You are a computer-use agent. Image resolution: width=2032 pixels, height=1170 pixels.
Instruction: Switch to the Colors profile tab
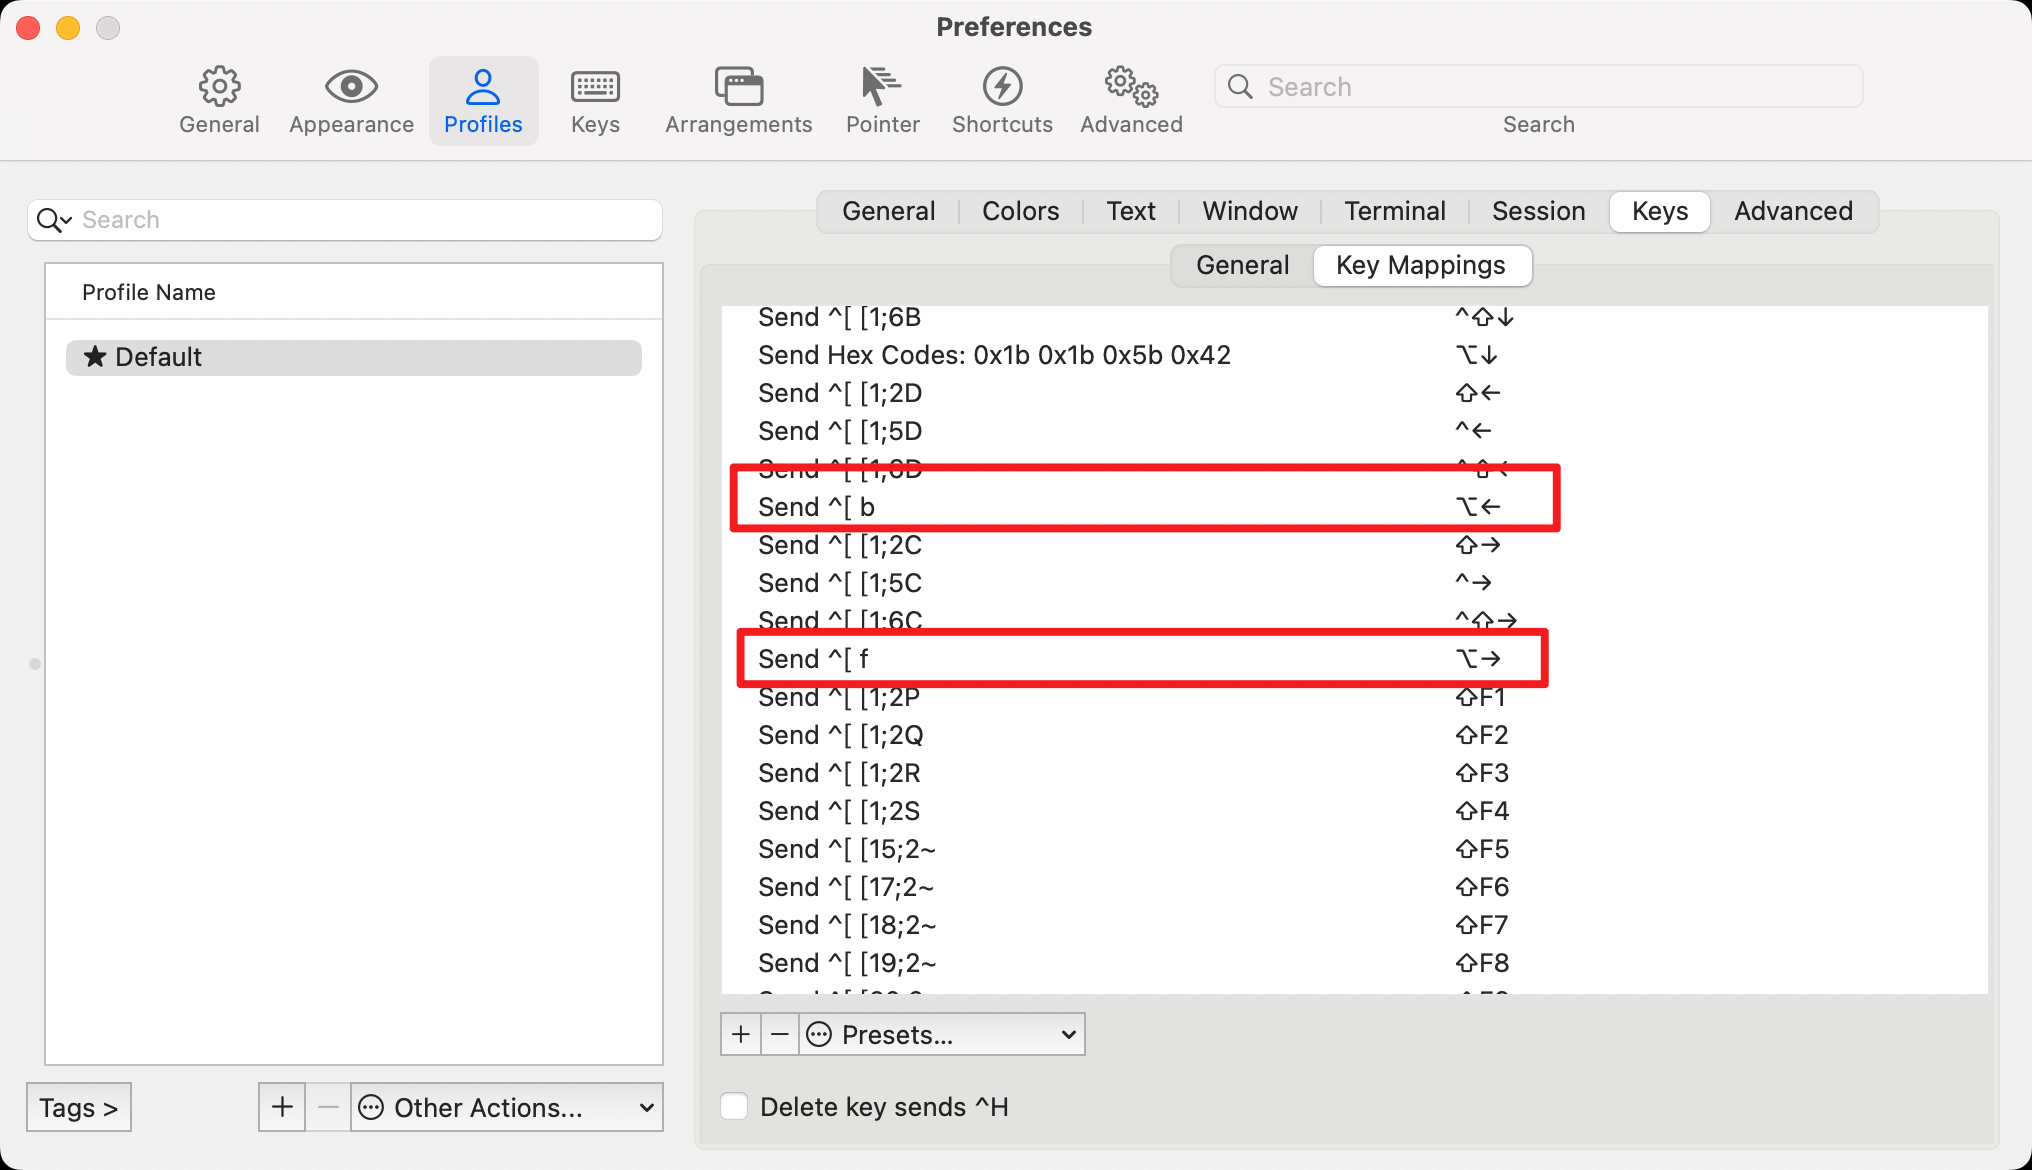click(1020, 211)
